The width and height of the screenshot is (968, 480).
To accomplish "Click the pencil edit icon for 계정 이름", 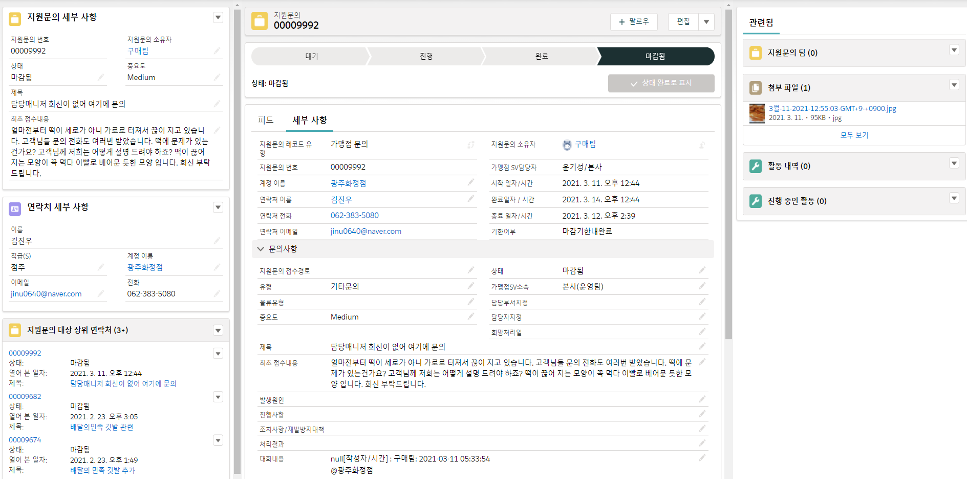I will click(471, 184).
